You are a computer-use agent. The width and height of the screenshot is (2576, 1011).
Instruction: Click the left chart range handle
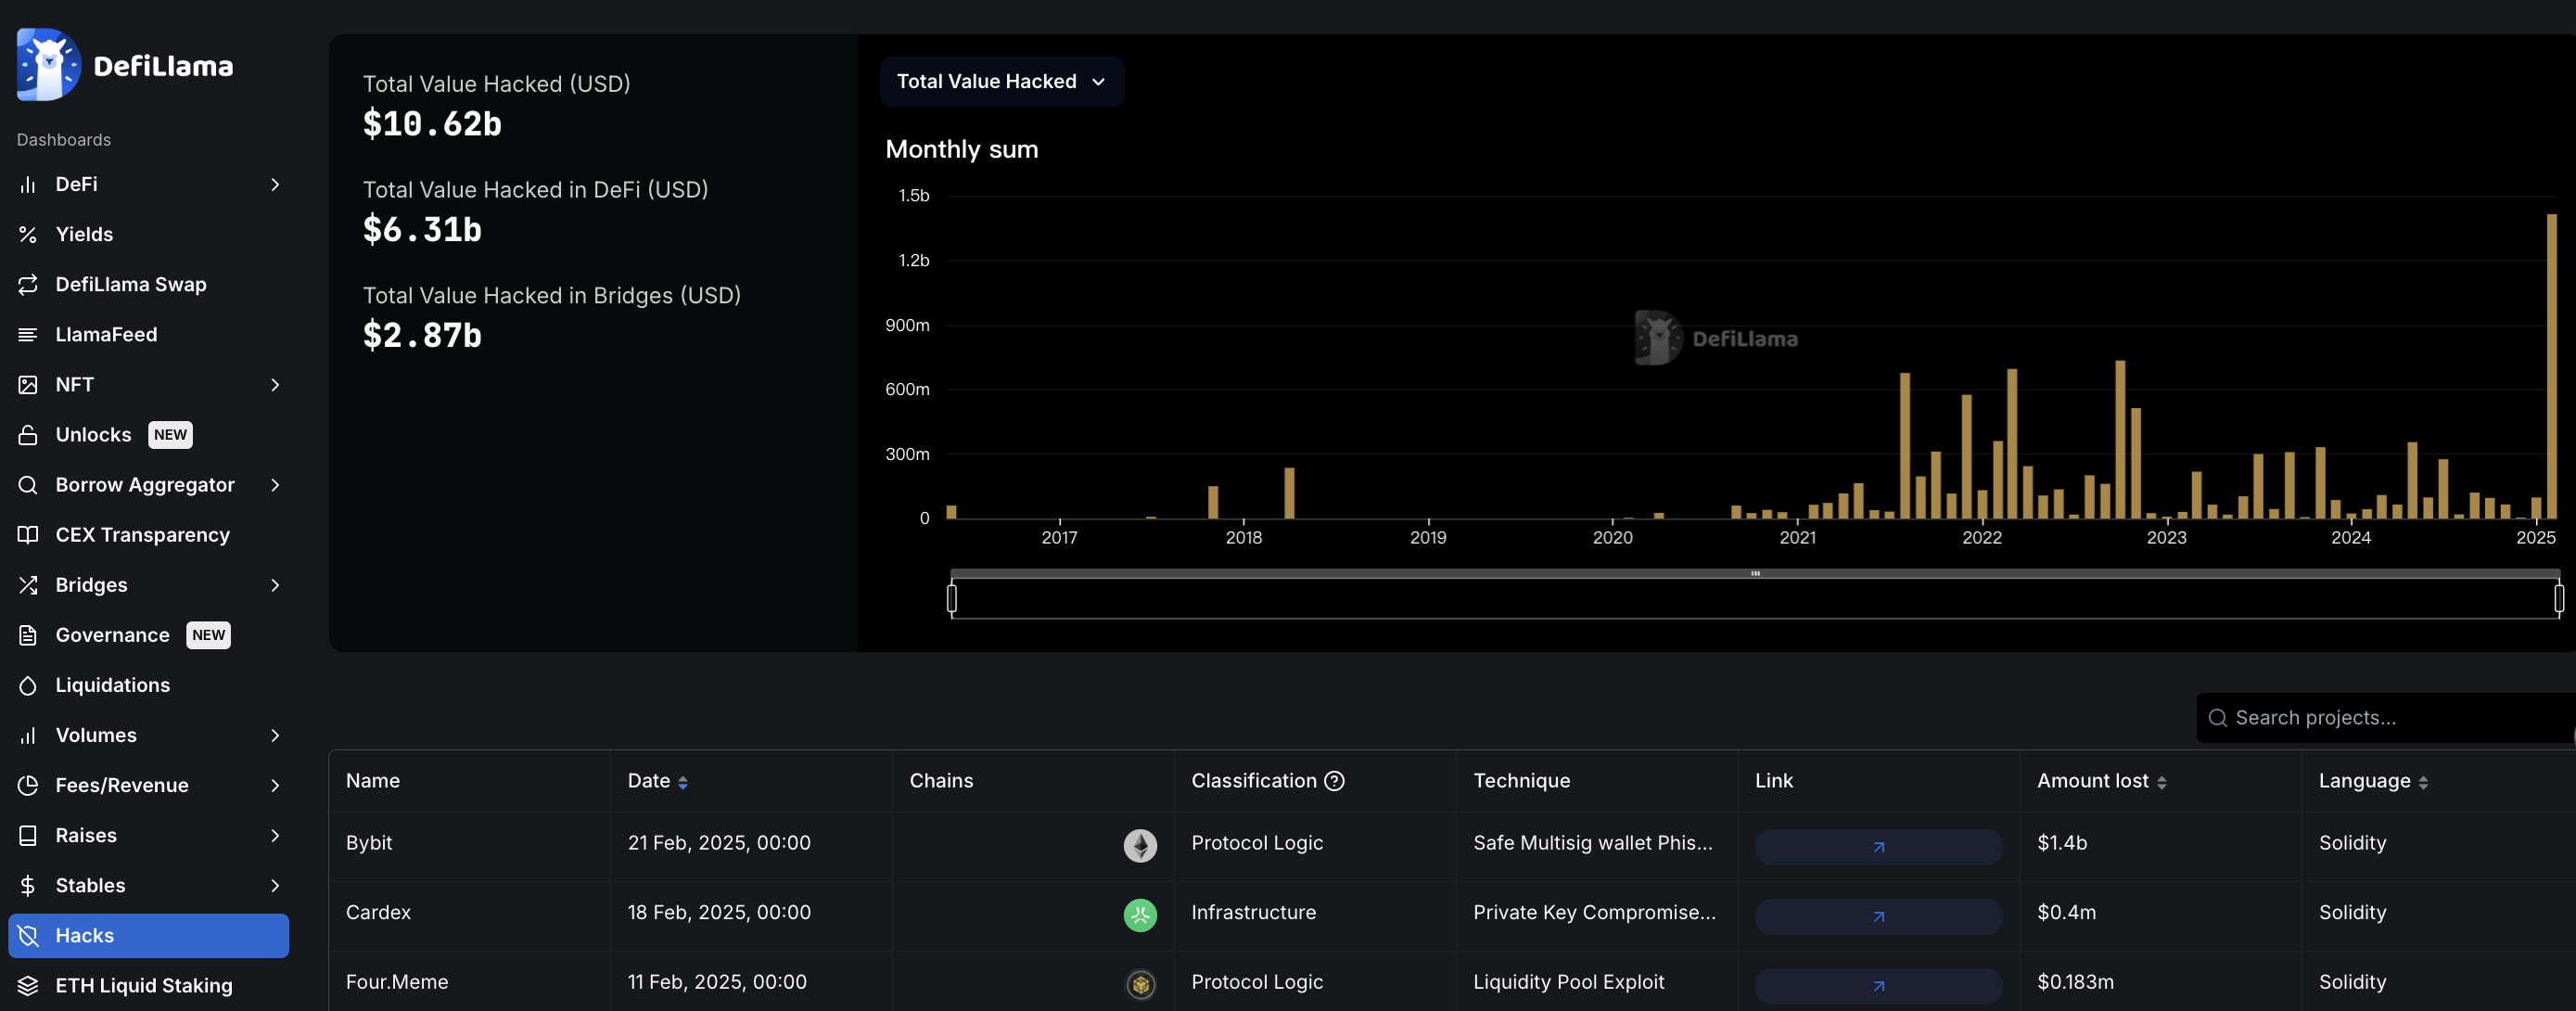pyautogui.click(x=951, y=598)
